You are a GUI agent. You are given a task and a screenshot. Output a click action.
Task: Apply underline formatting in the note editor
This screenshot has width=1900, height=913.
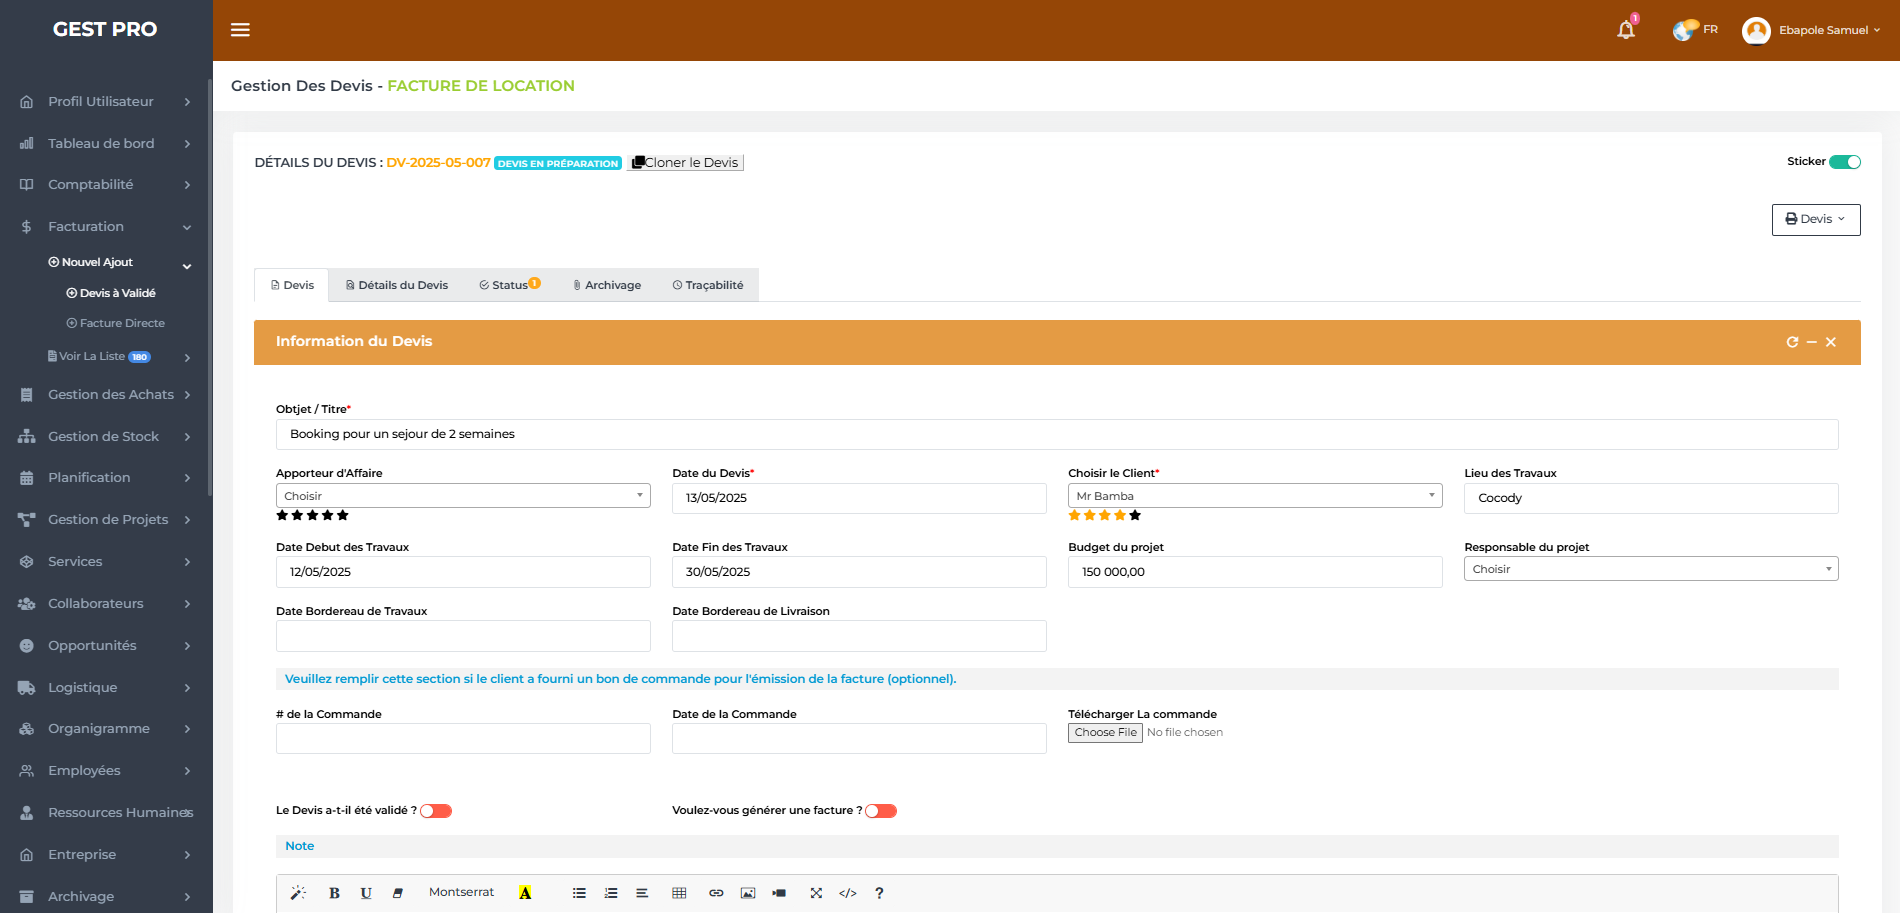(x=366, y=893)
